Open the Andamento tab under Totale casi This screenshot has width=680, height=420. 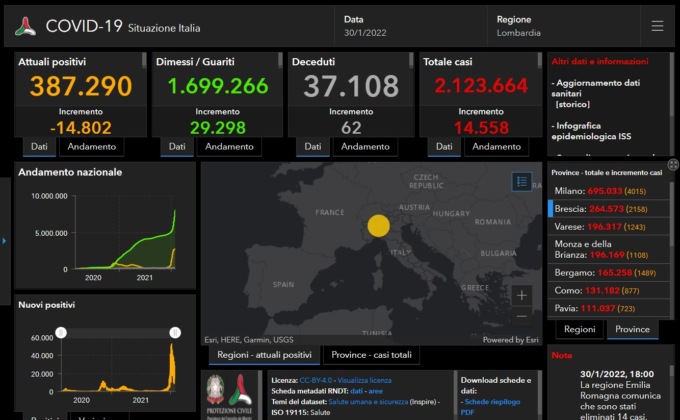(497, 147)
